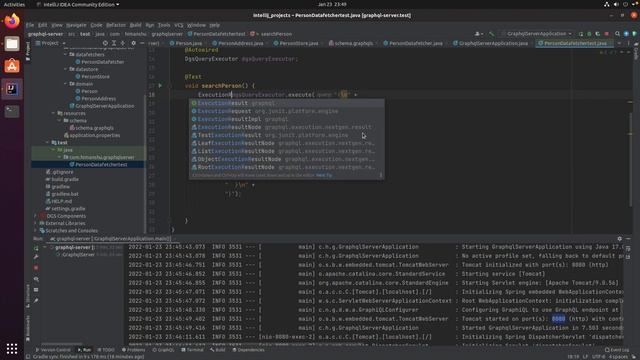Screen dimensions: 640x360
Task: Collapse the domain folder
Action: tap(65, 84)
